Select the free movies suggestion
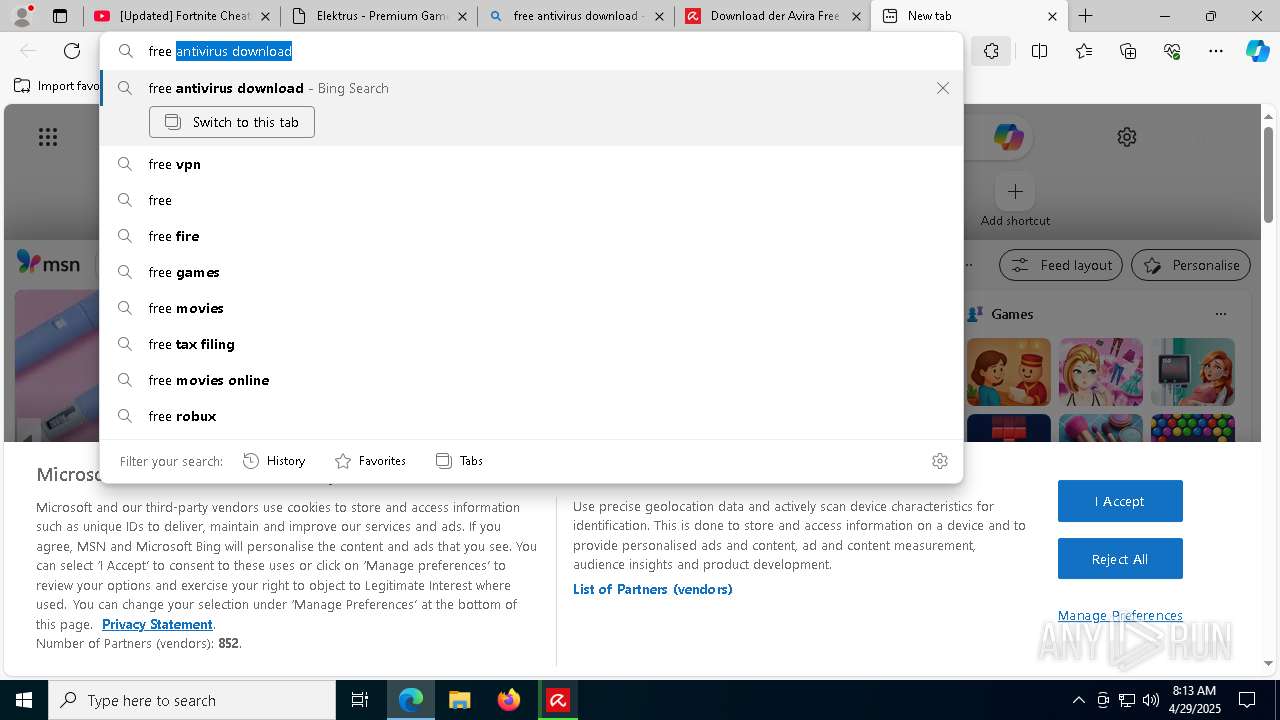The height and width of the screenshot is (720, 1280). [531, 308]
